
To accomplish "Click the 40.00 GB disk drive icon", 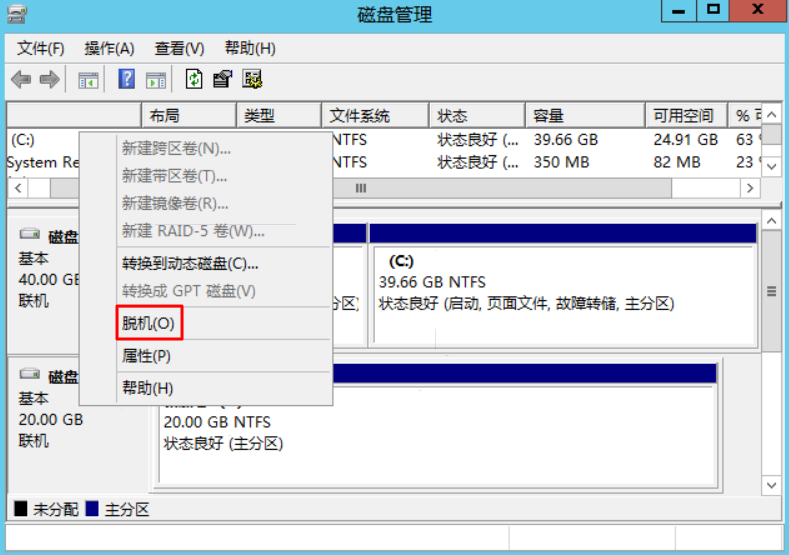I will click(30, 234).
